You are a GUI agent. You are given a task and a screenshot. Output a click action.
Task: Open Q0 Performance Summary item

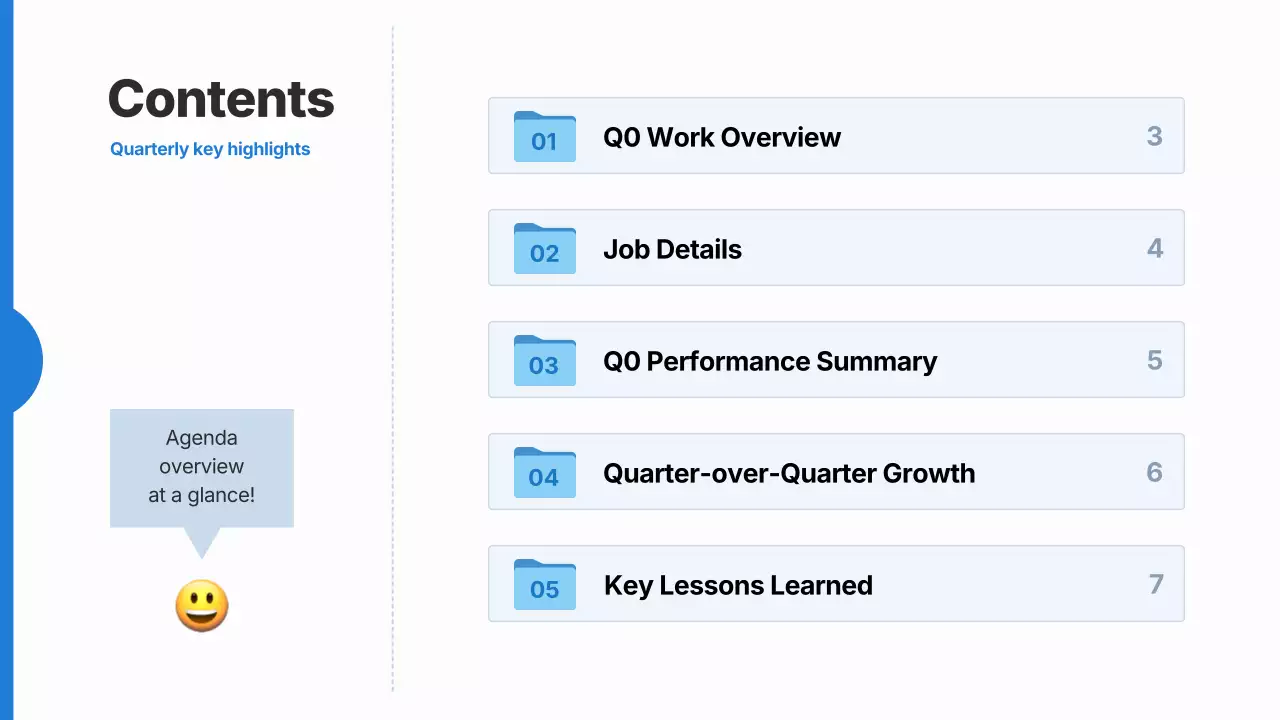770,361
